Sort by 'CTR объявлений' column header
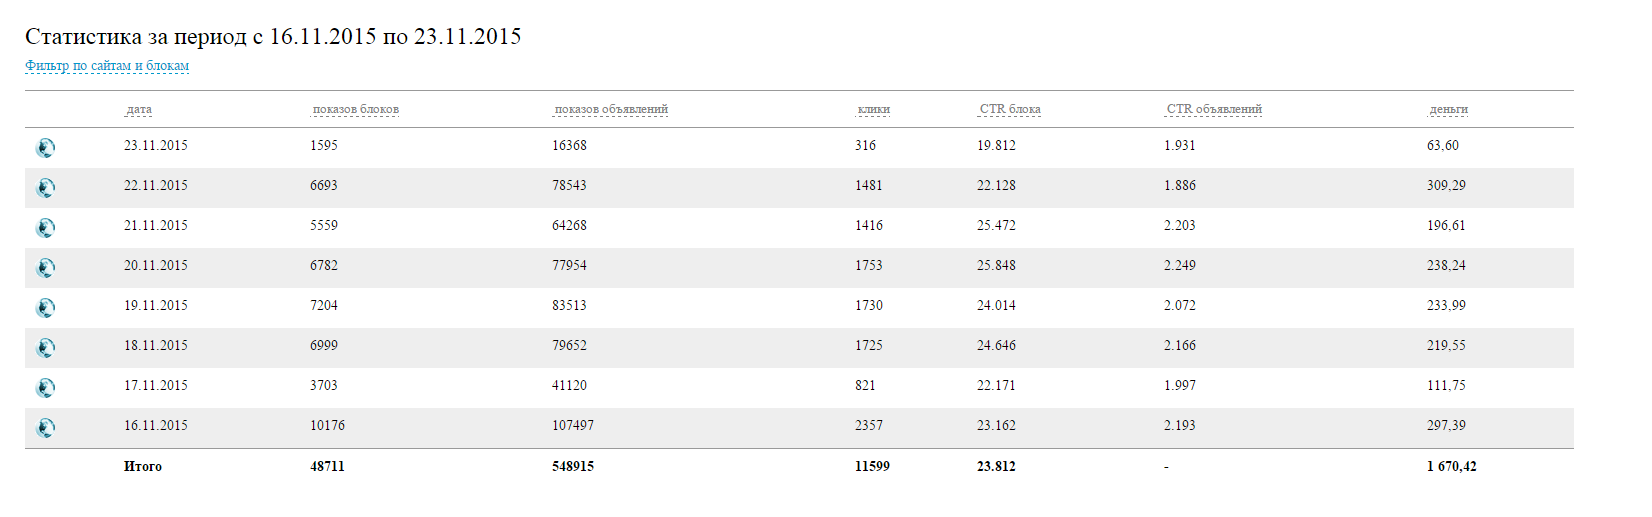 tap(1214, 109)
